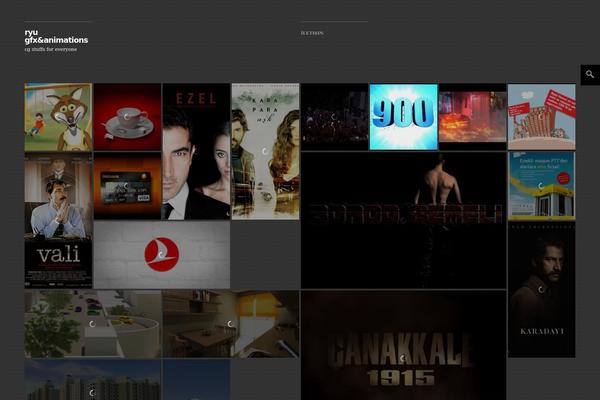The height and width of the screenshot is (400, 600).
Task: Open the İletişim menu link
Action: [312, 33]
